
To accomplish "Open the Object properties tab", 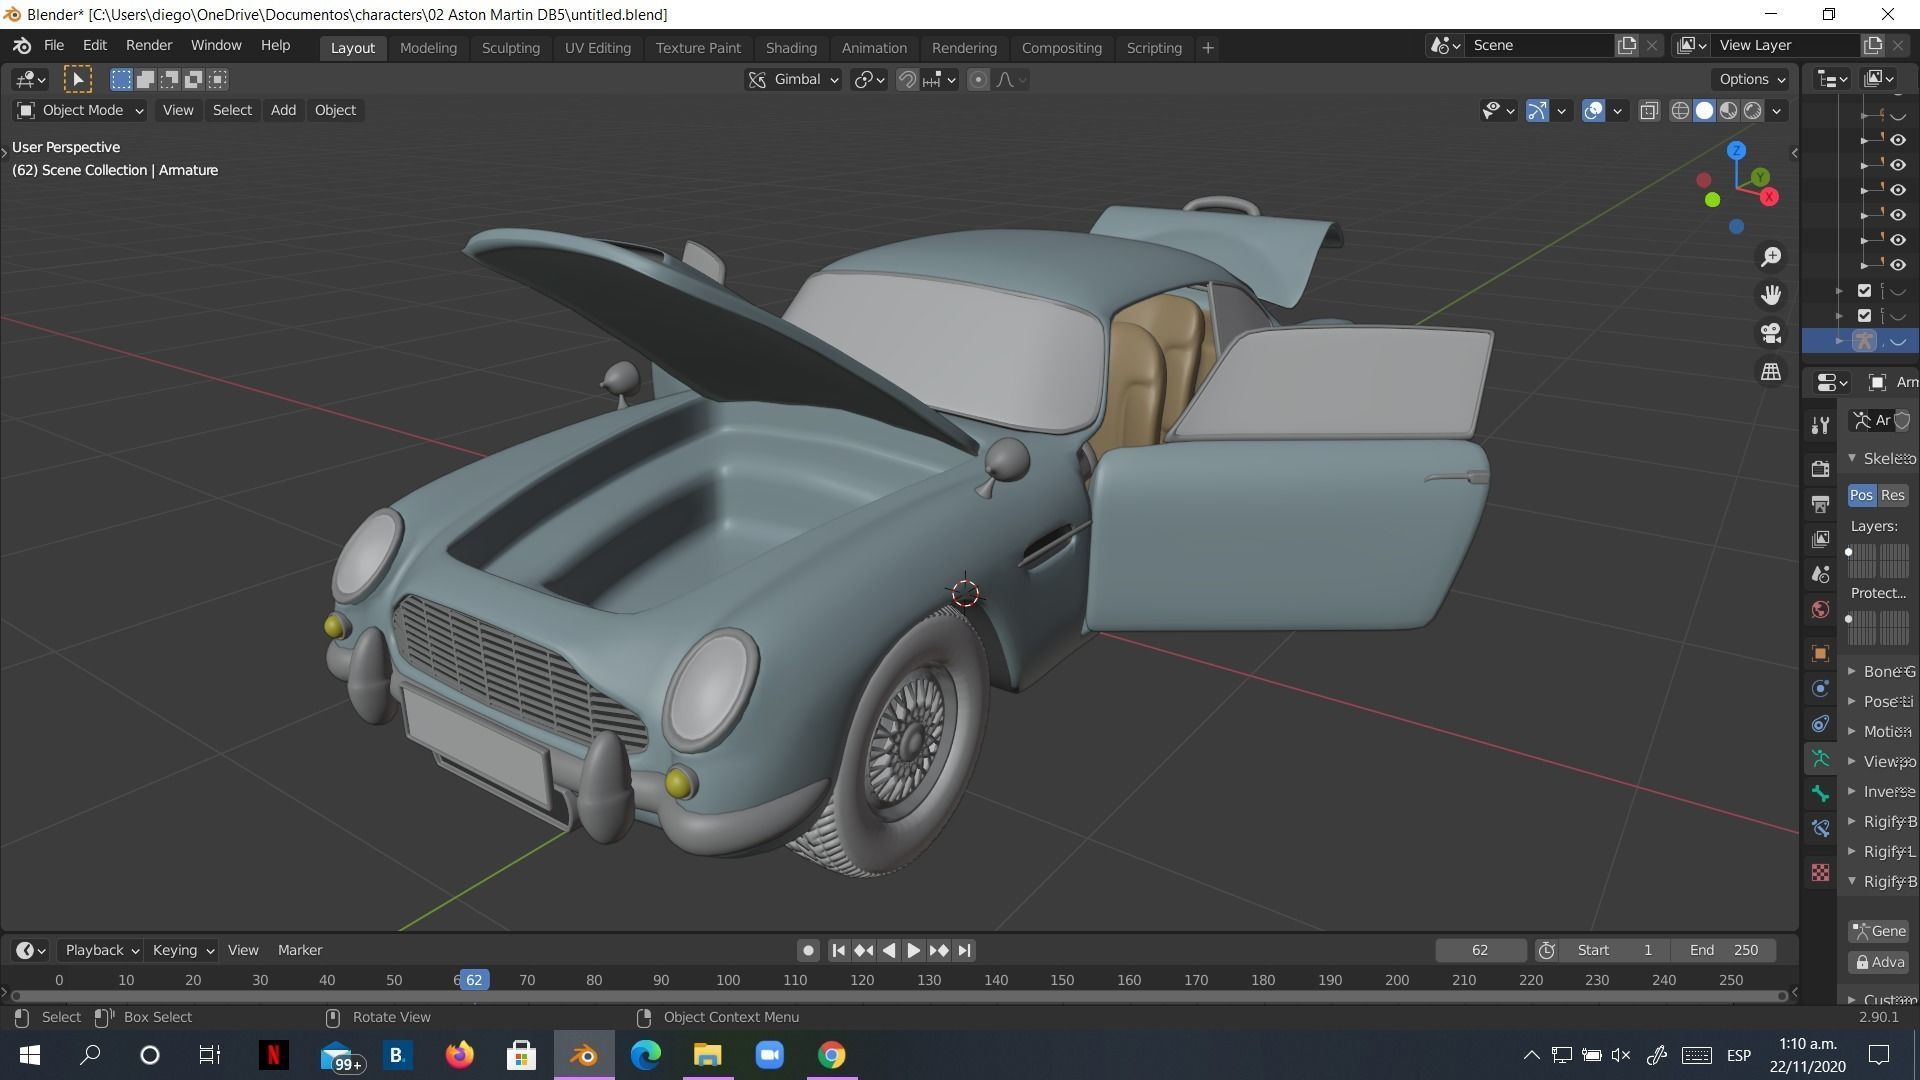I will (1820, 653).
